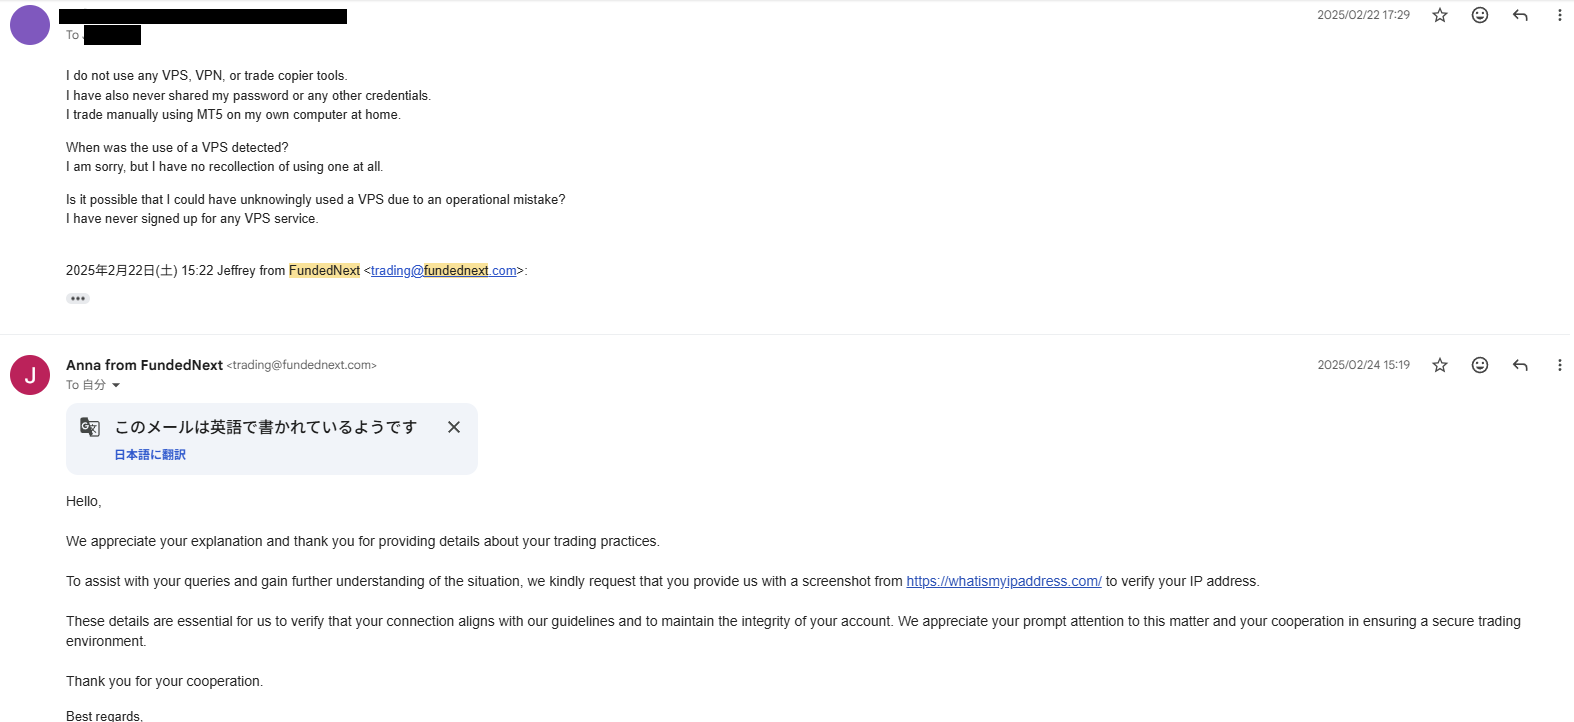
Task: Reply to Anna from FundedNext email
Action: 1520,365
